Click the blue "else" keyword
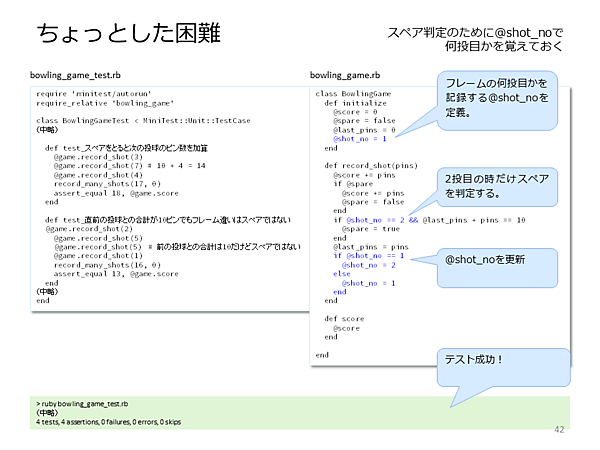The width and height of the screenshot is (600, 450). pyautogui.click(x=342, y=274)
